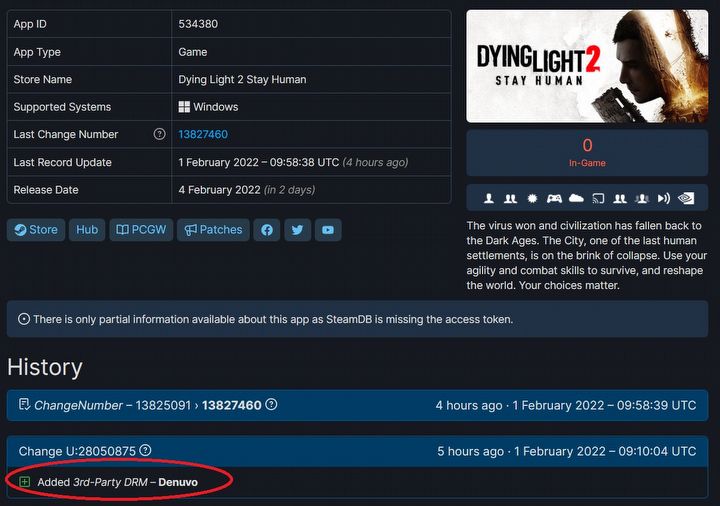The image size is (720, 506).
Task: Open the PCGW wiki button
Action: 141,230
